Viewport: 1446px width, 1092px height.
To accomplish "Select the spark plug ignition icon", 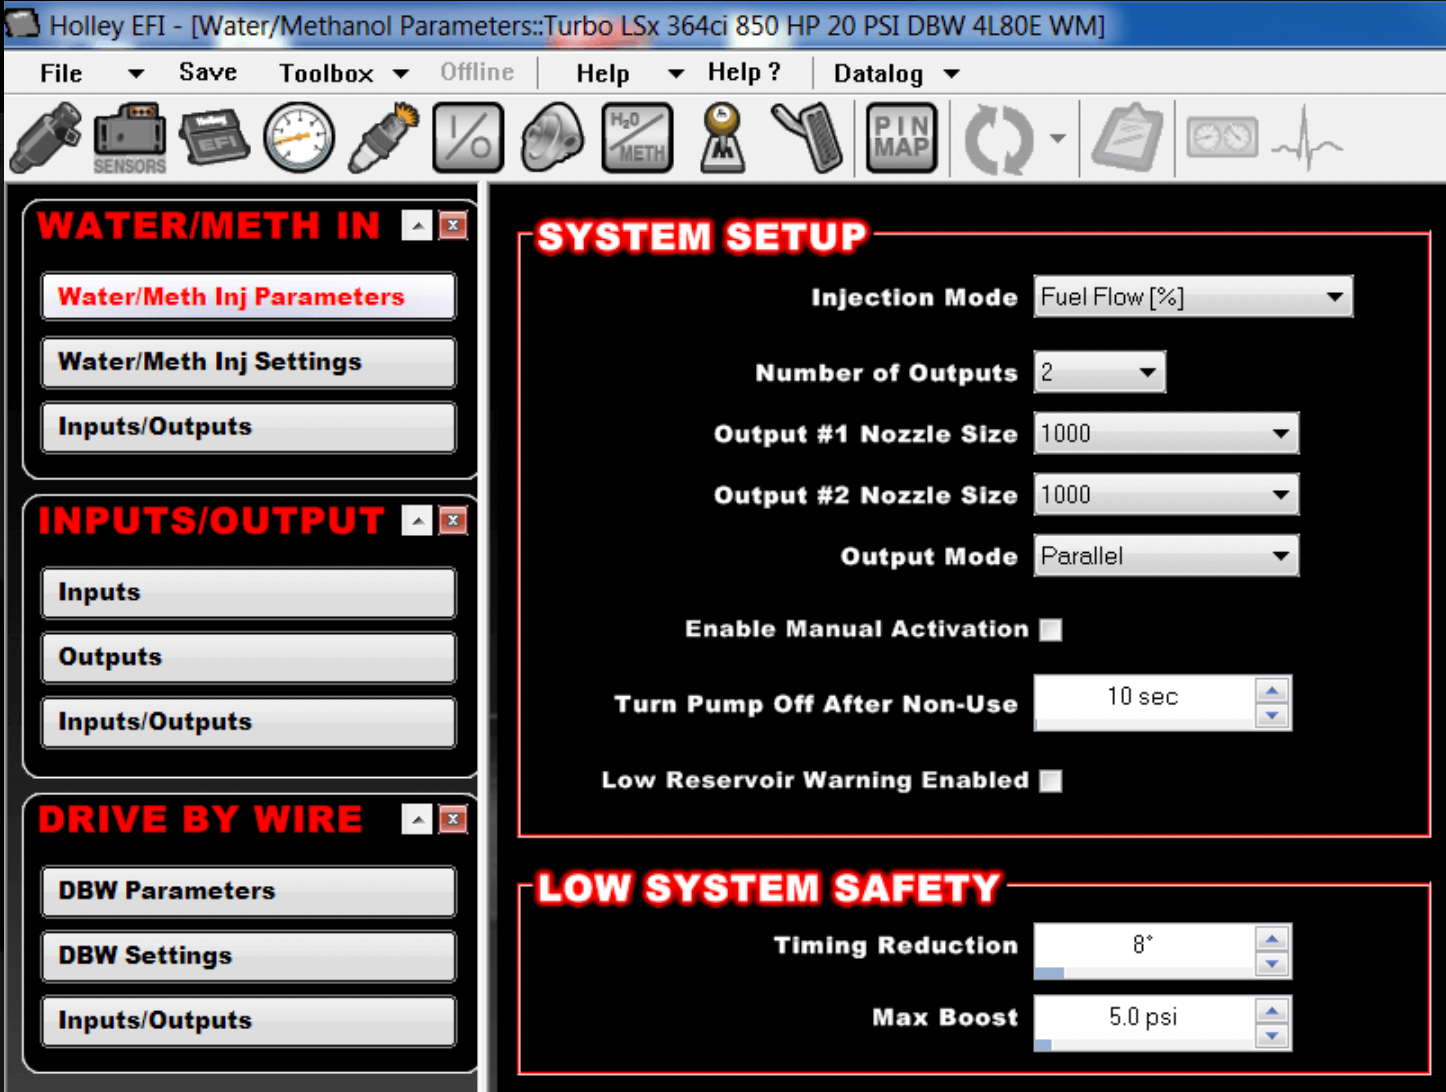I will pos(383,138).
